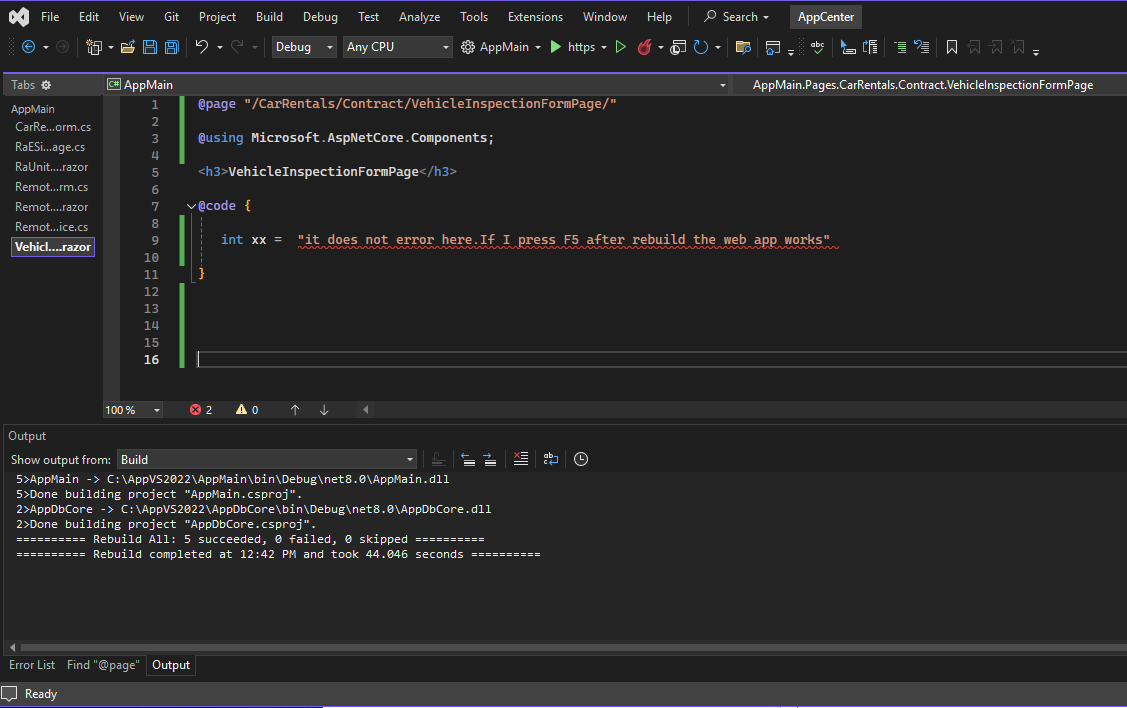1127x708 pixels.
Task: Click the Hot Reload flame icon
Action: point(645,47)
